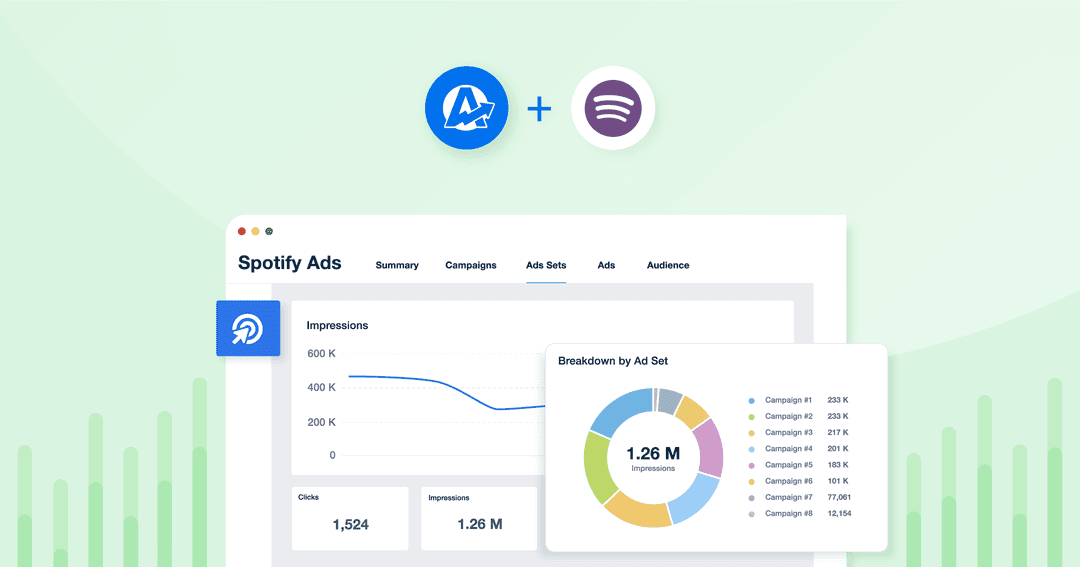Click the Clicks card showing 1,524
This screenshot has height=567, width=1080.
[x=350, y=519]
